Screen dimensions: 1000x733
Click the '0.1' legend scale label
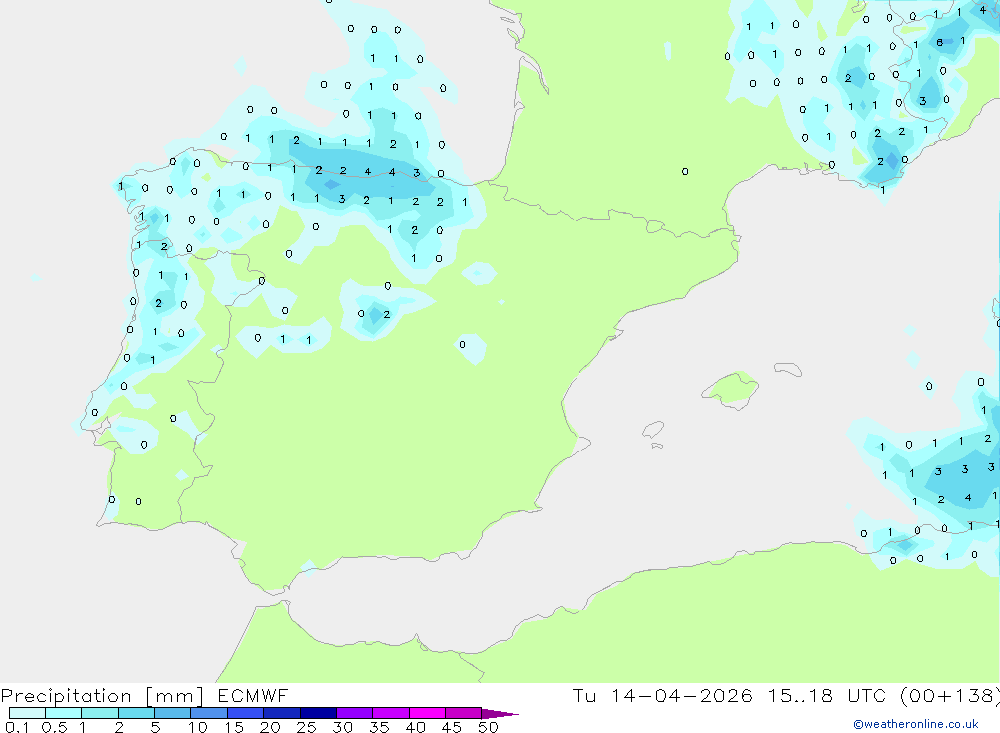17,727
